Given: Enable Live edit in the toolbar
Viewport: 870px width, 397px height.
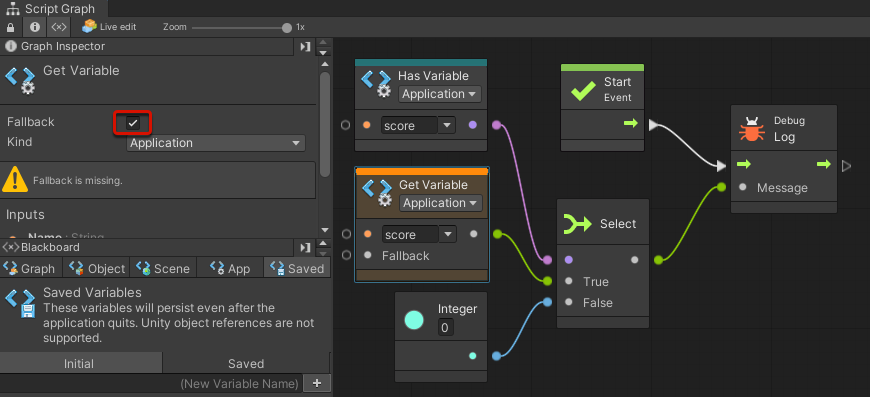Looking at the screenshot, I should point(109,27).
